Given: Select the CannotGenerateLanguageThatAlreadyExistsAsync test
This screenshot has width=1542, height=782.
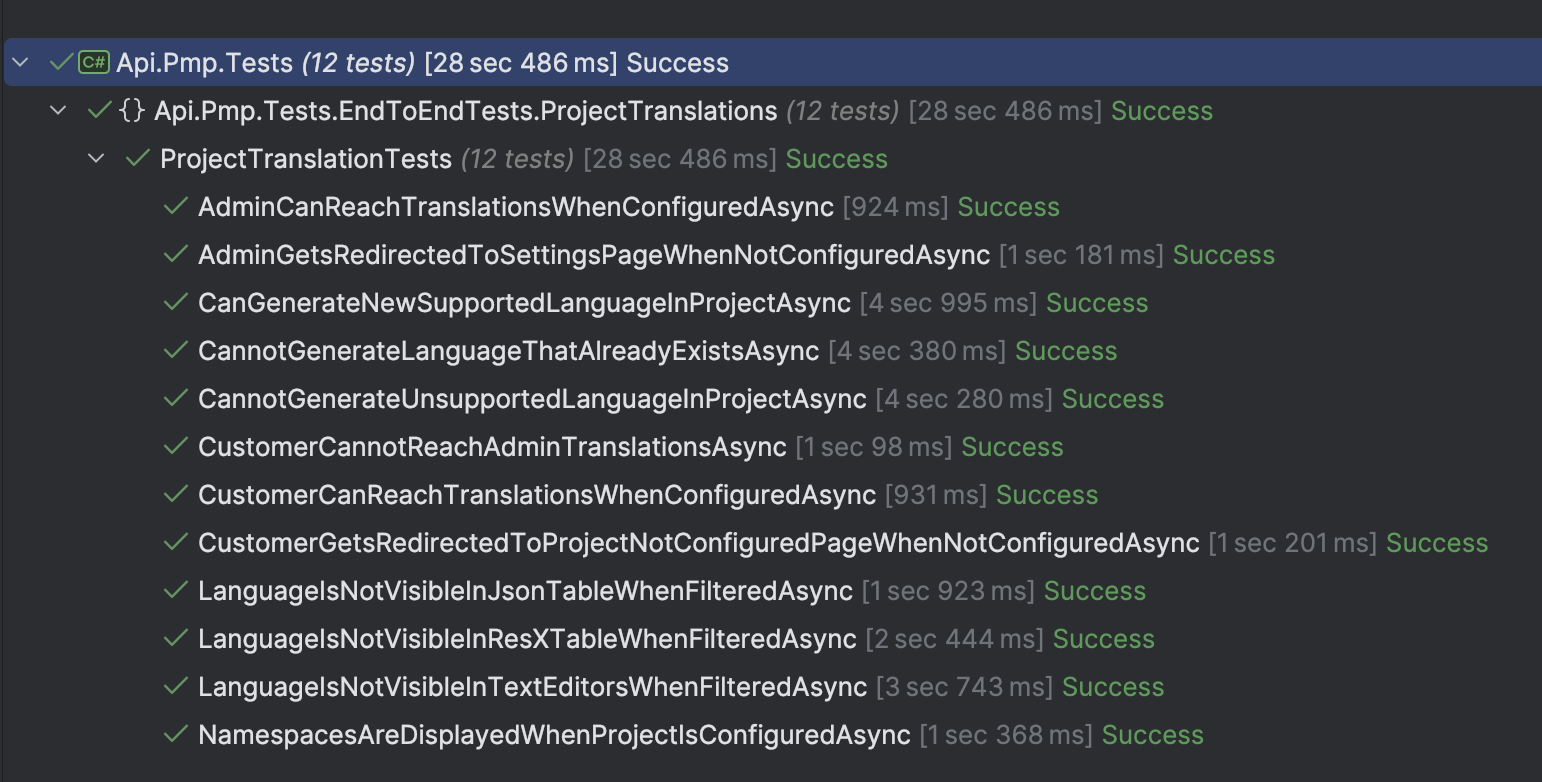Looking at the screenshot, I should click(508, 351).
